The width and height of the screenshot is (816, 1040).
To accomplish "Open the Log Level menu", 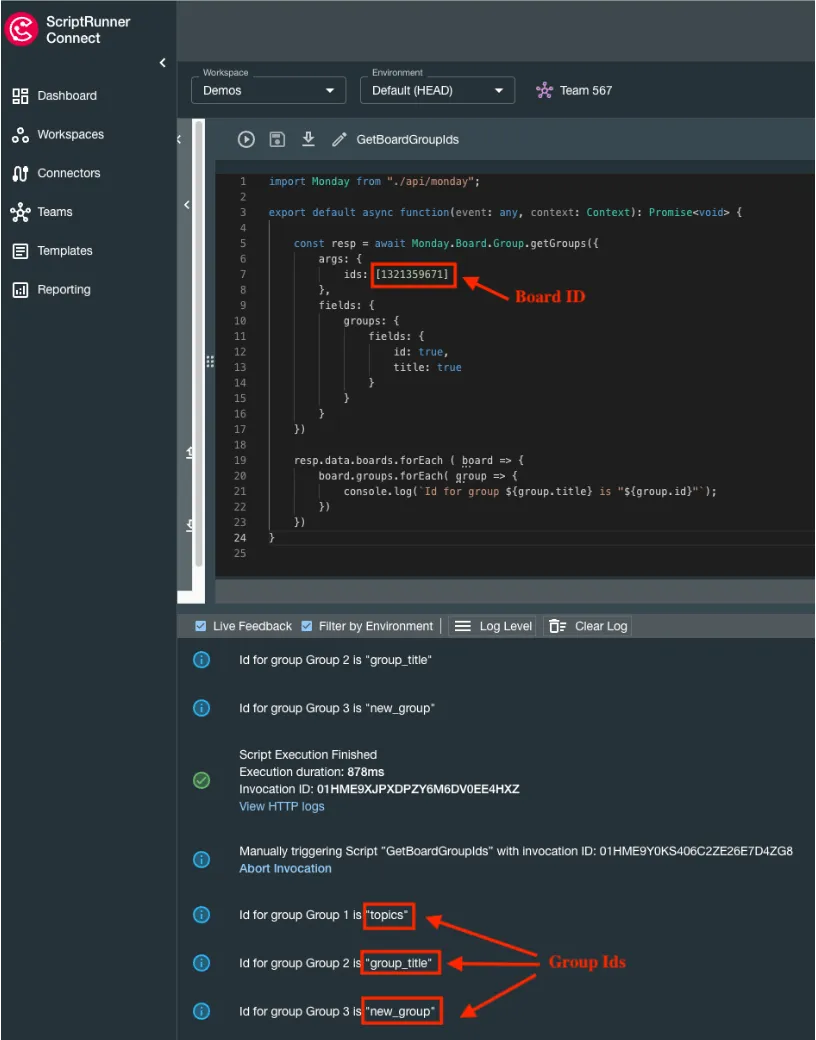I will (492, 626).
